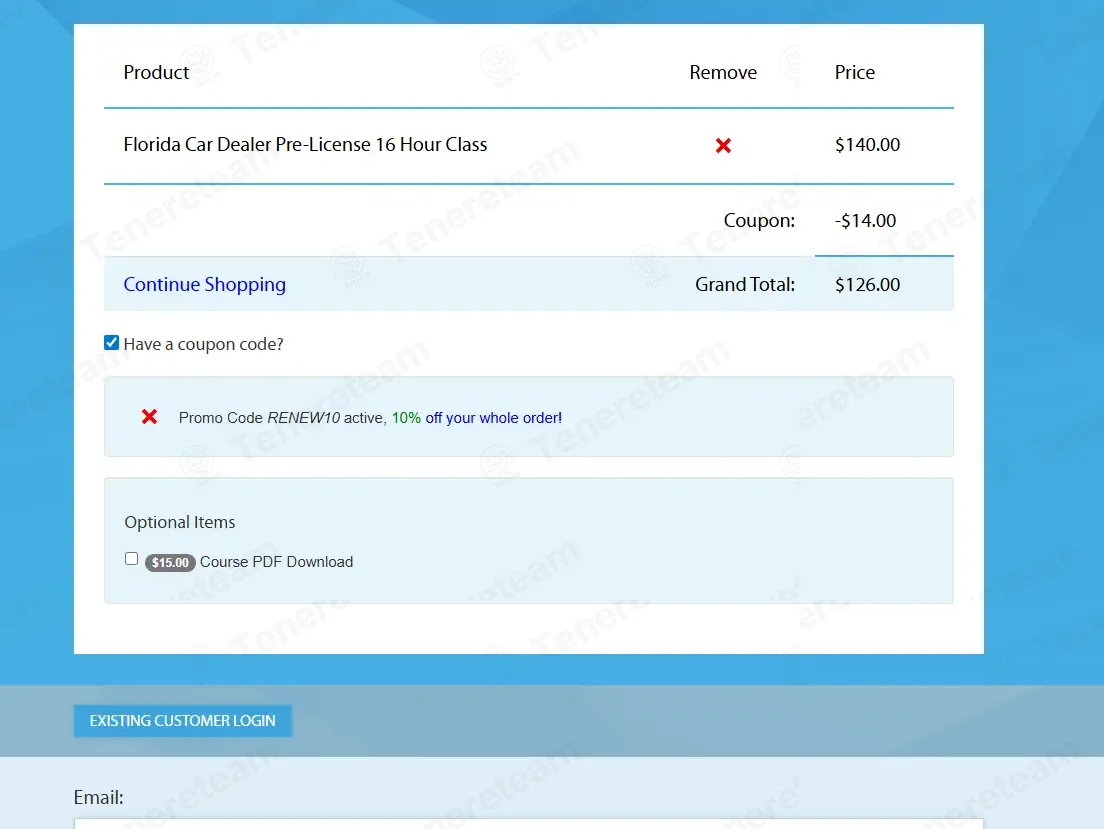Click the Existing Customer Login button
Screen dimensions: 1104x829
click(x=182, y=721)
